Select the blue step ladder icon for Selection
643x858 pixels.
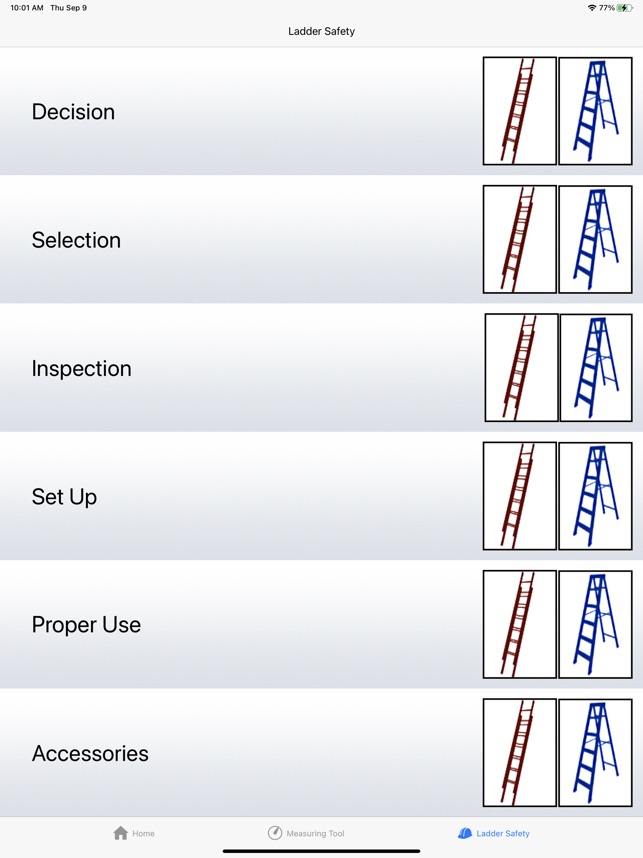pyautogui.click(x=596, y=239)
